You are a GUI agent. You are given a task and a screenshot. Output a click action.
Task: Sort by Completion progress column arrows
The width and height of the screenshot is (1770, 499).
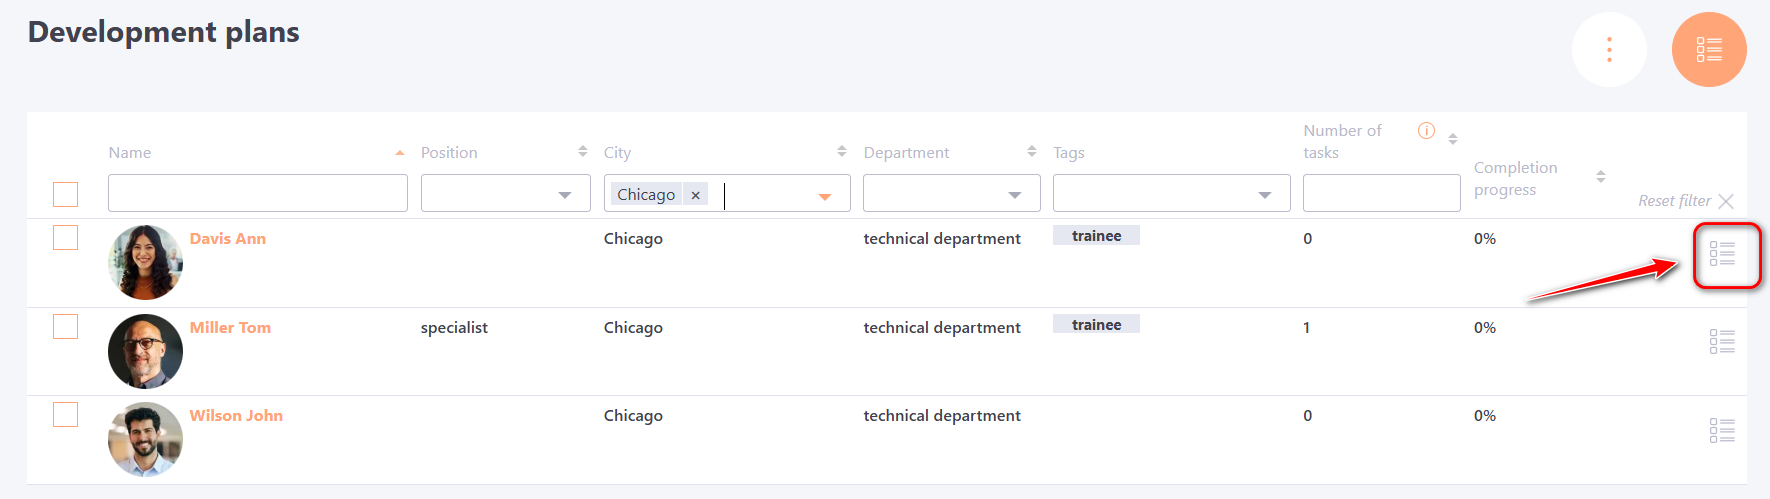pyautogui.click(x=1600, y=176)
